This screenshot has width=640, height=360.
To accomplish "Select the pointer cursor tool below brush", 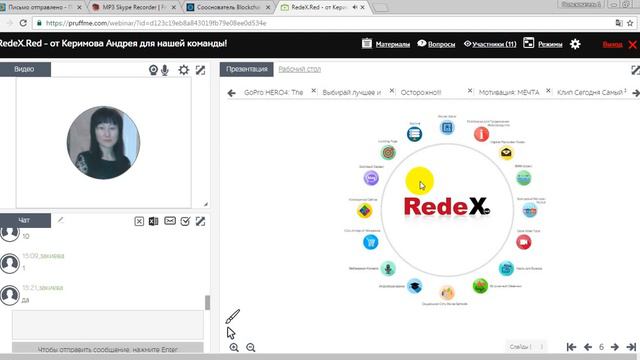I will [x=231, y=333].
